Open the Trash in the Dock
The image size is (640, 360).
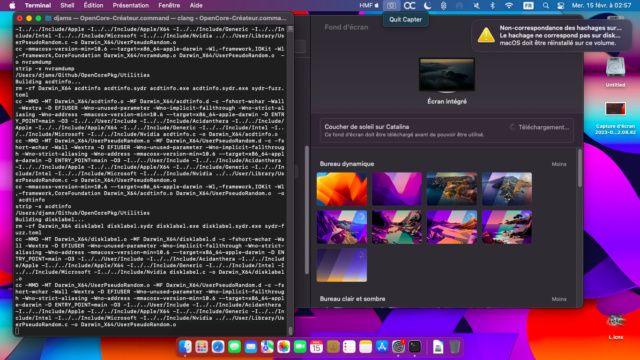[x=454, y=347]
